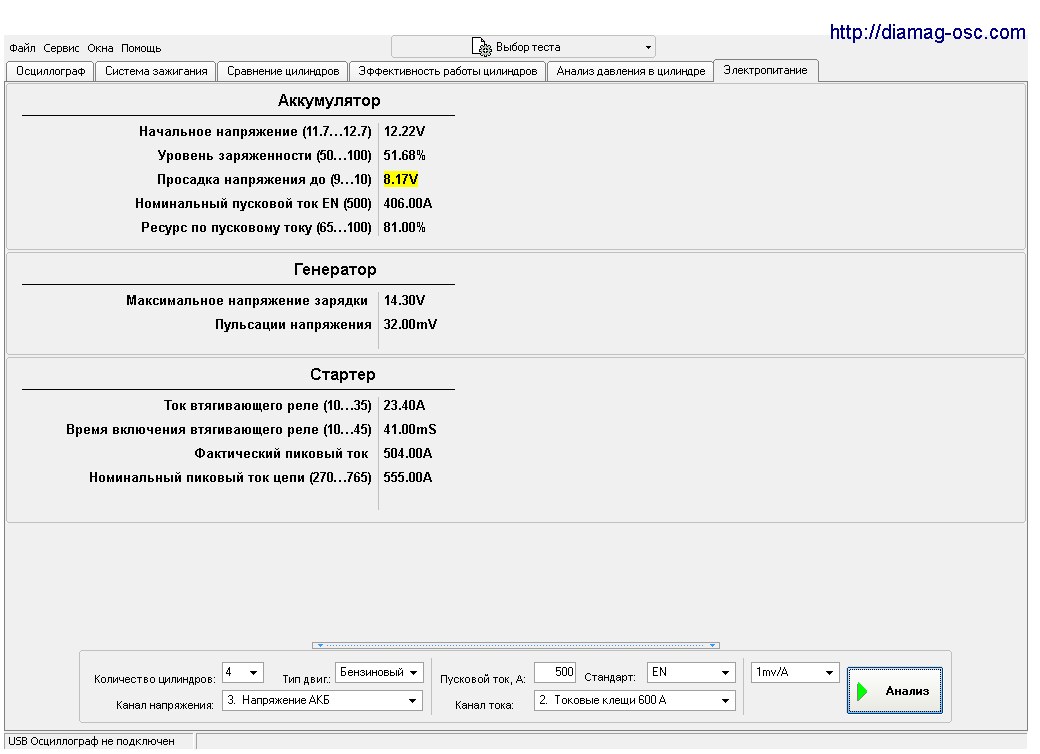Click the green play arrow on Анализ
This screenshot has width=1040, height=754.
point(862,691)
